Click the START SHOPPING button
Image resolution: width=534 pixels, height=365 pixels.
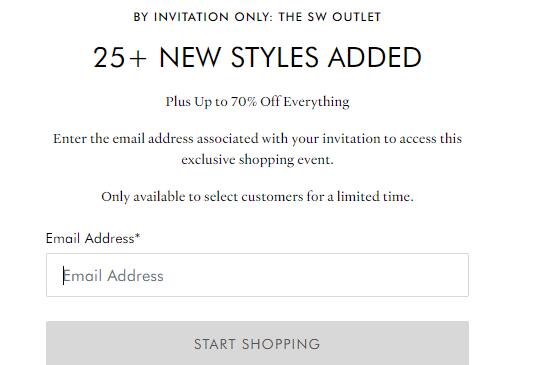(x=257, y=343)
